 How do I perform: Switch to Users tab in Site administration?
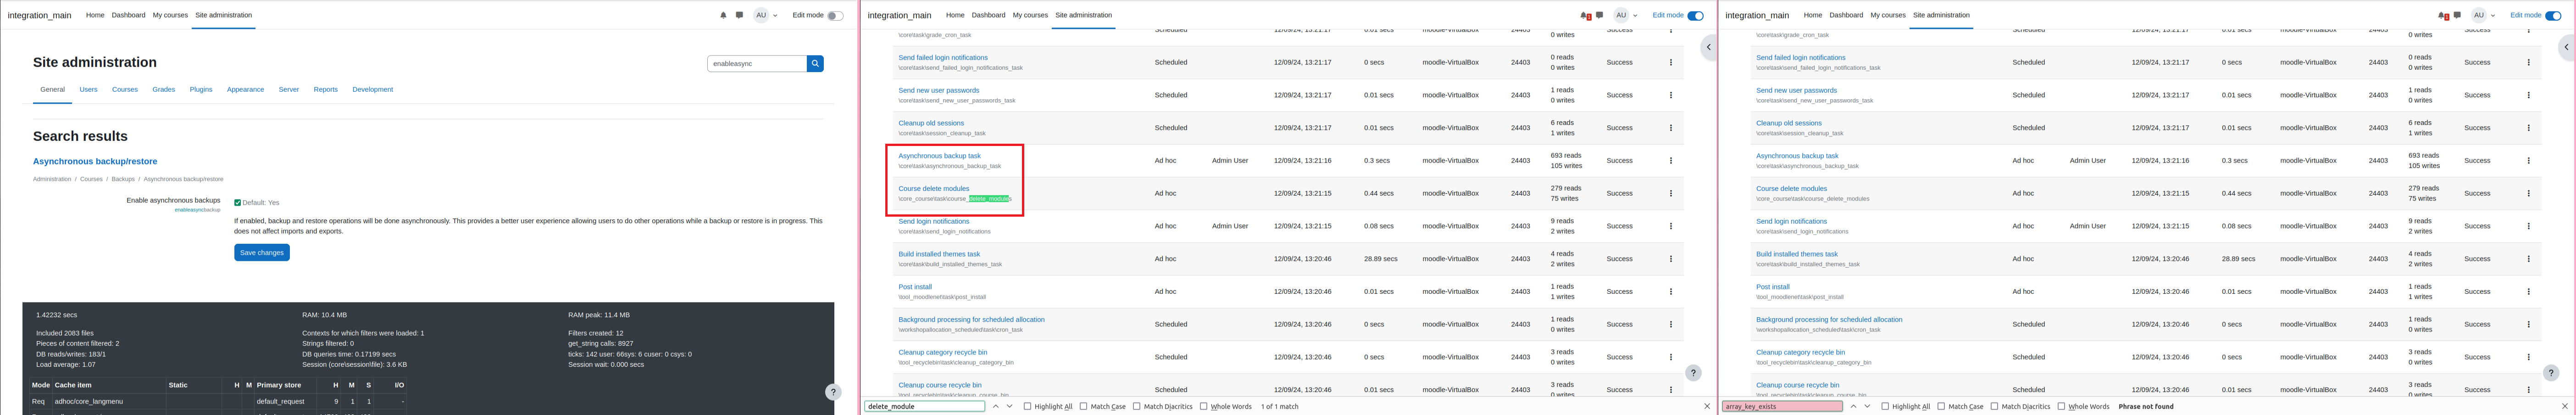pyautogui.click(x=88, y=89)
